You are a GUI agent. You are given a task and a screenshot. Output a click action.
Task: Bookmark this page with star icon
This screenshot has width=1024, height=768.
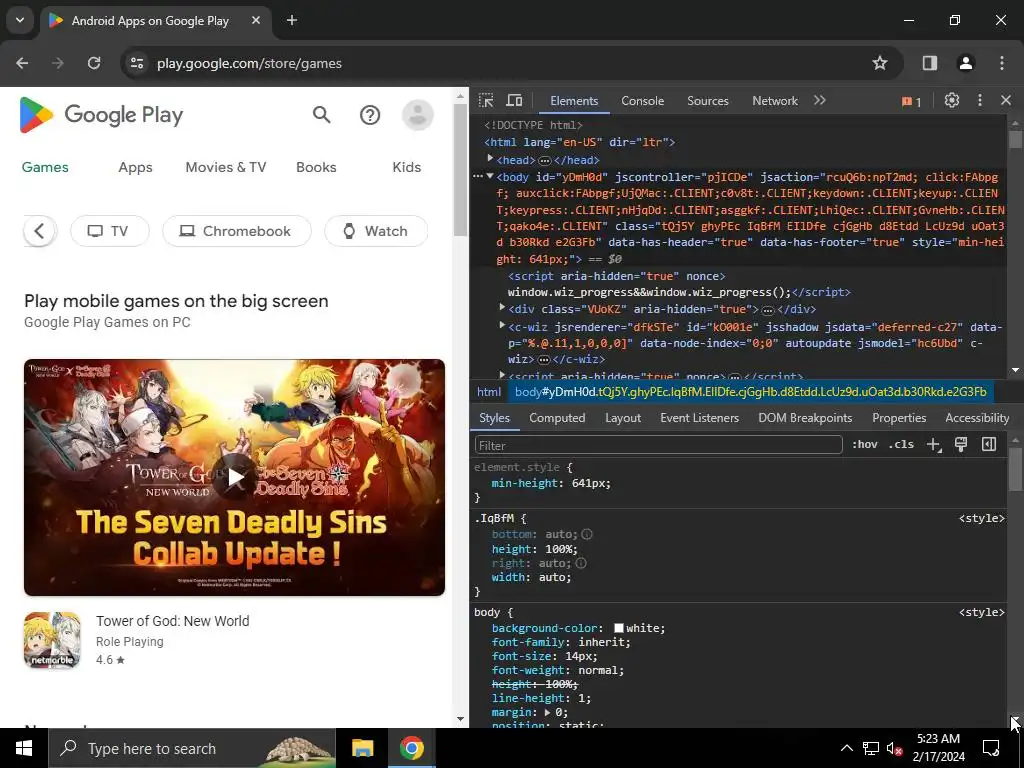pos(880,63)
